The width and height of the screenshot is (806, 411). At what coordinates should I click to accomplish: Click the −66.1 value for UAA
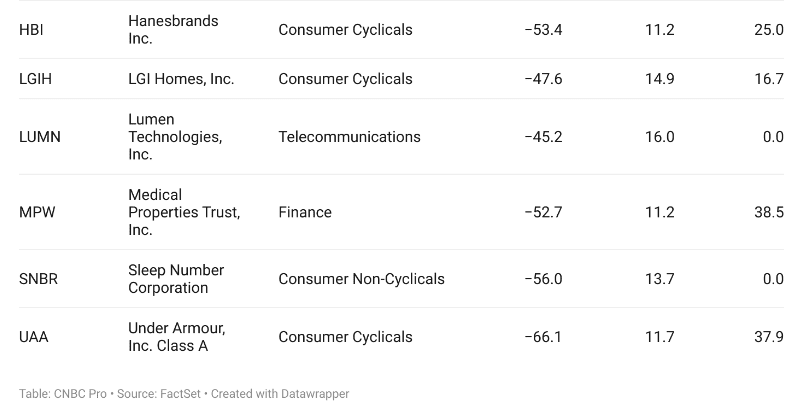tap(543, 337)
